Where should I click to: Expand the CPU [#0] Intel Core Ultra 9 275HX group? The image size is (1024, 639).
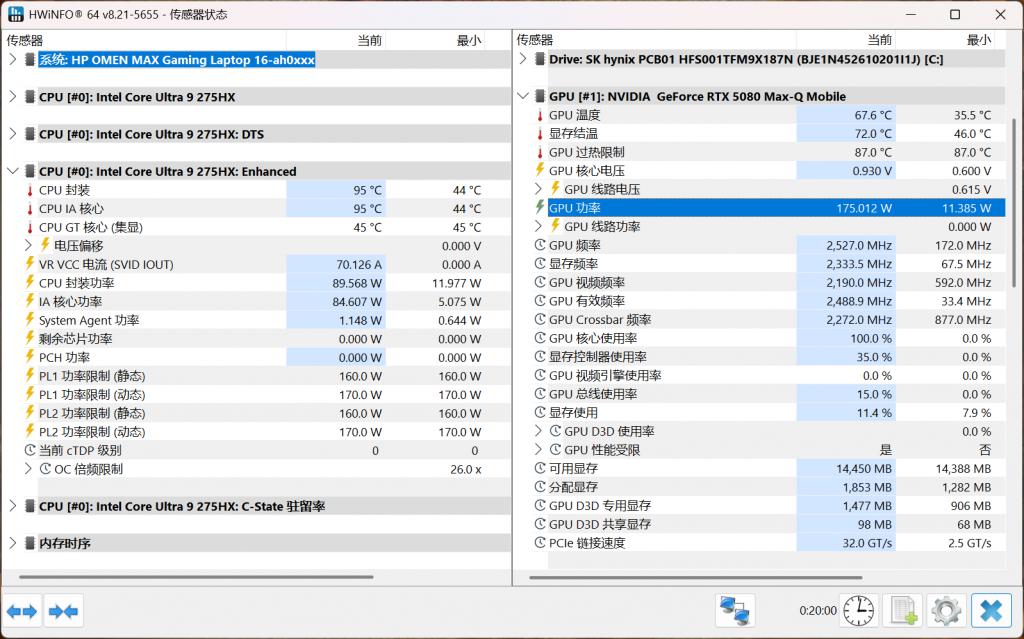point(12,97)
